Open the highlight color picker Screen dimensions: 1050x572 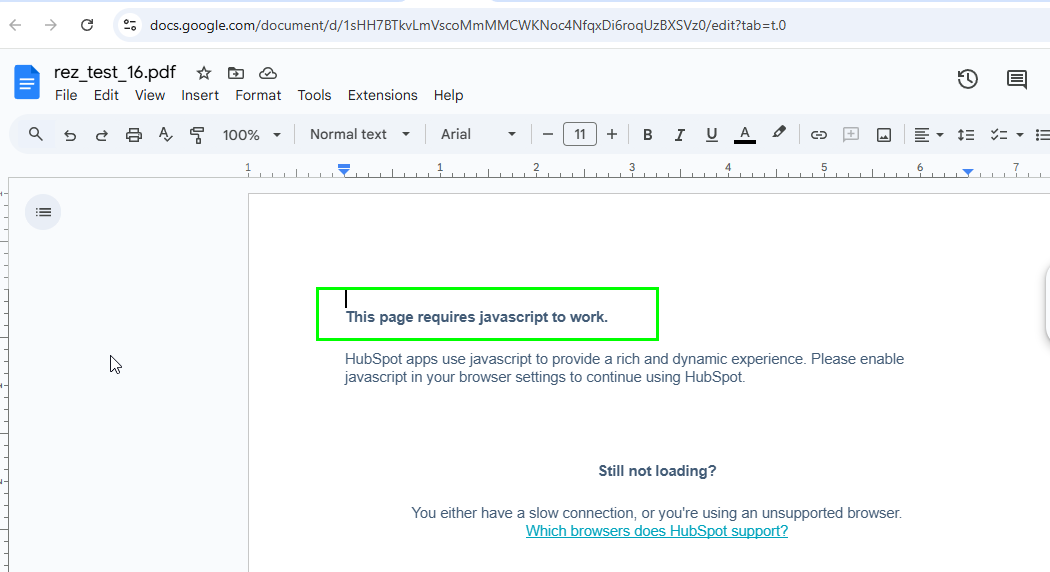[x=778, y=133]
